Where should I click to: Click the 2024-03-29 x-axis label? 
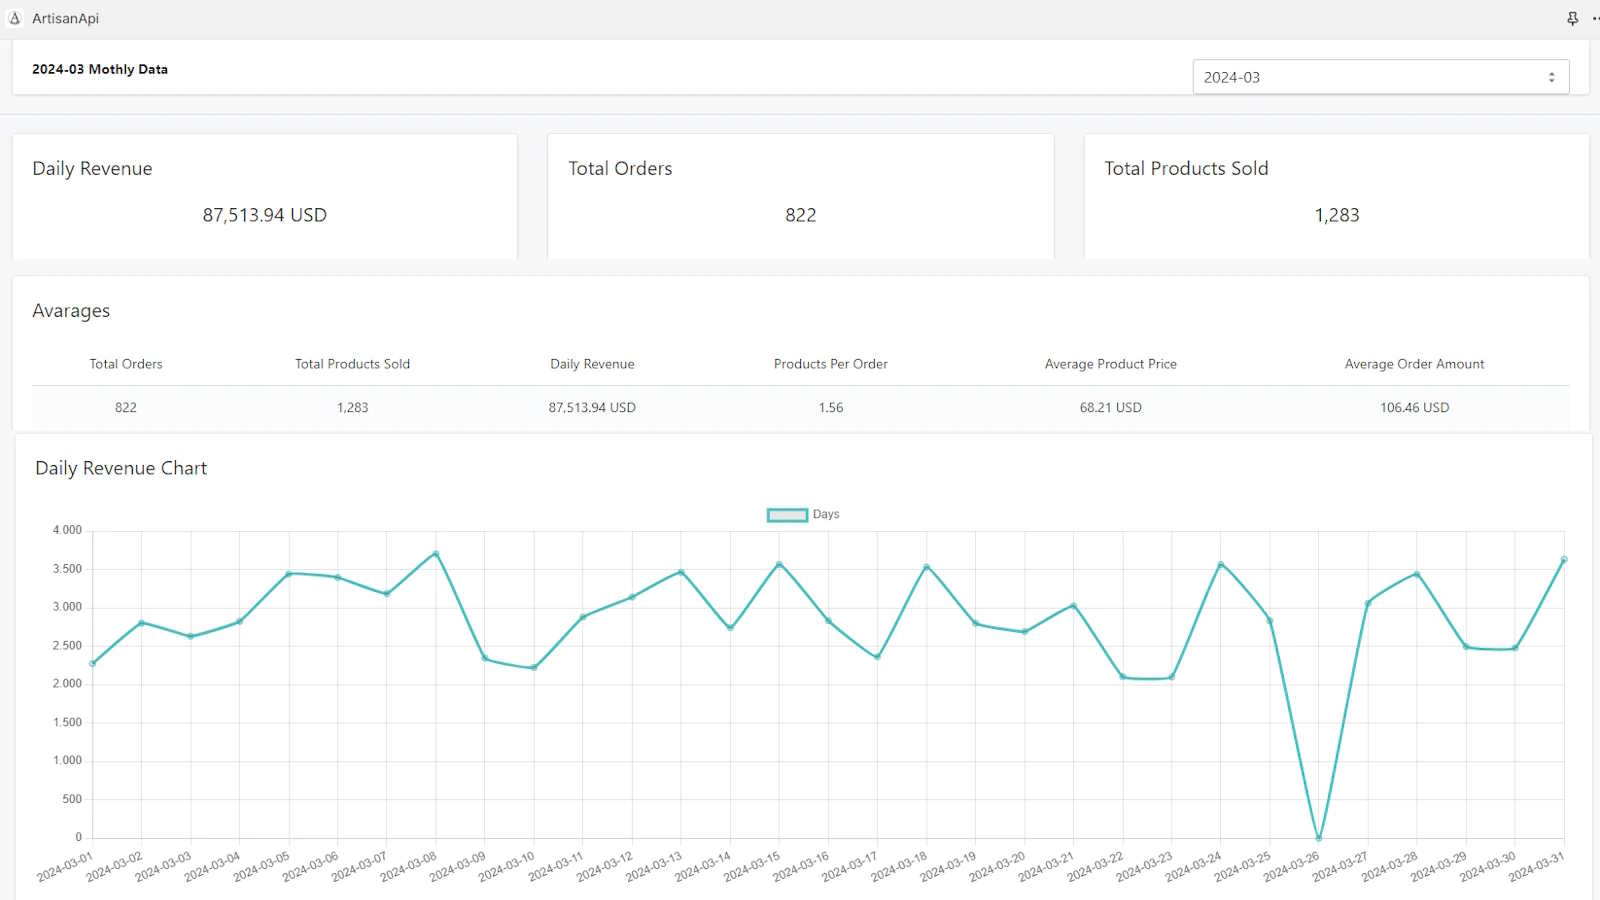click(x=1438, y=867)
